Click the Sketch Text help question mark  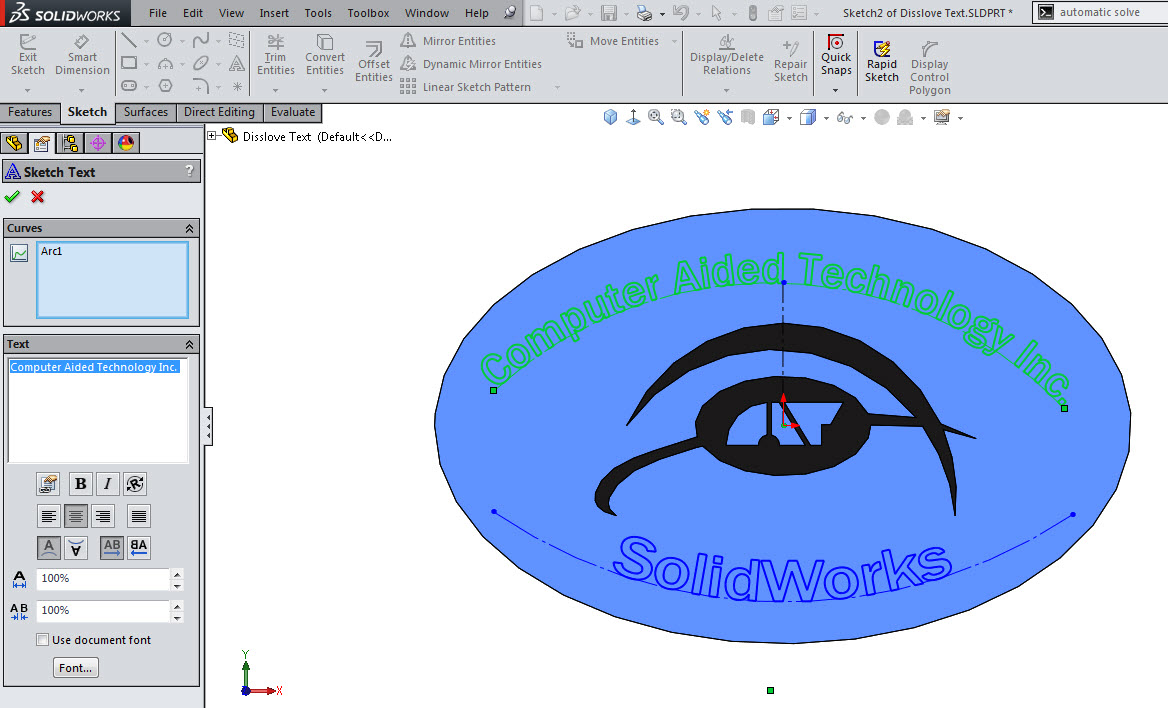pos(189,171)
